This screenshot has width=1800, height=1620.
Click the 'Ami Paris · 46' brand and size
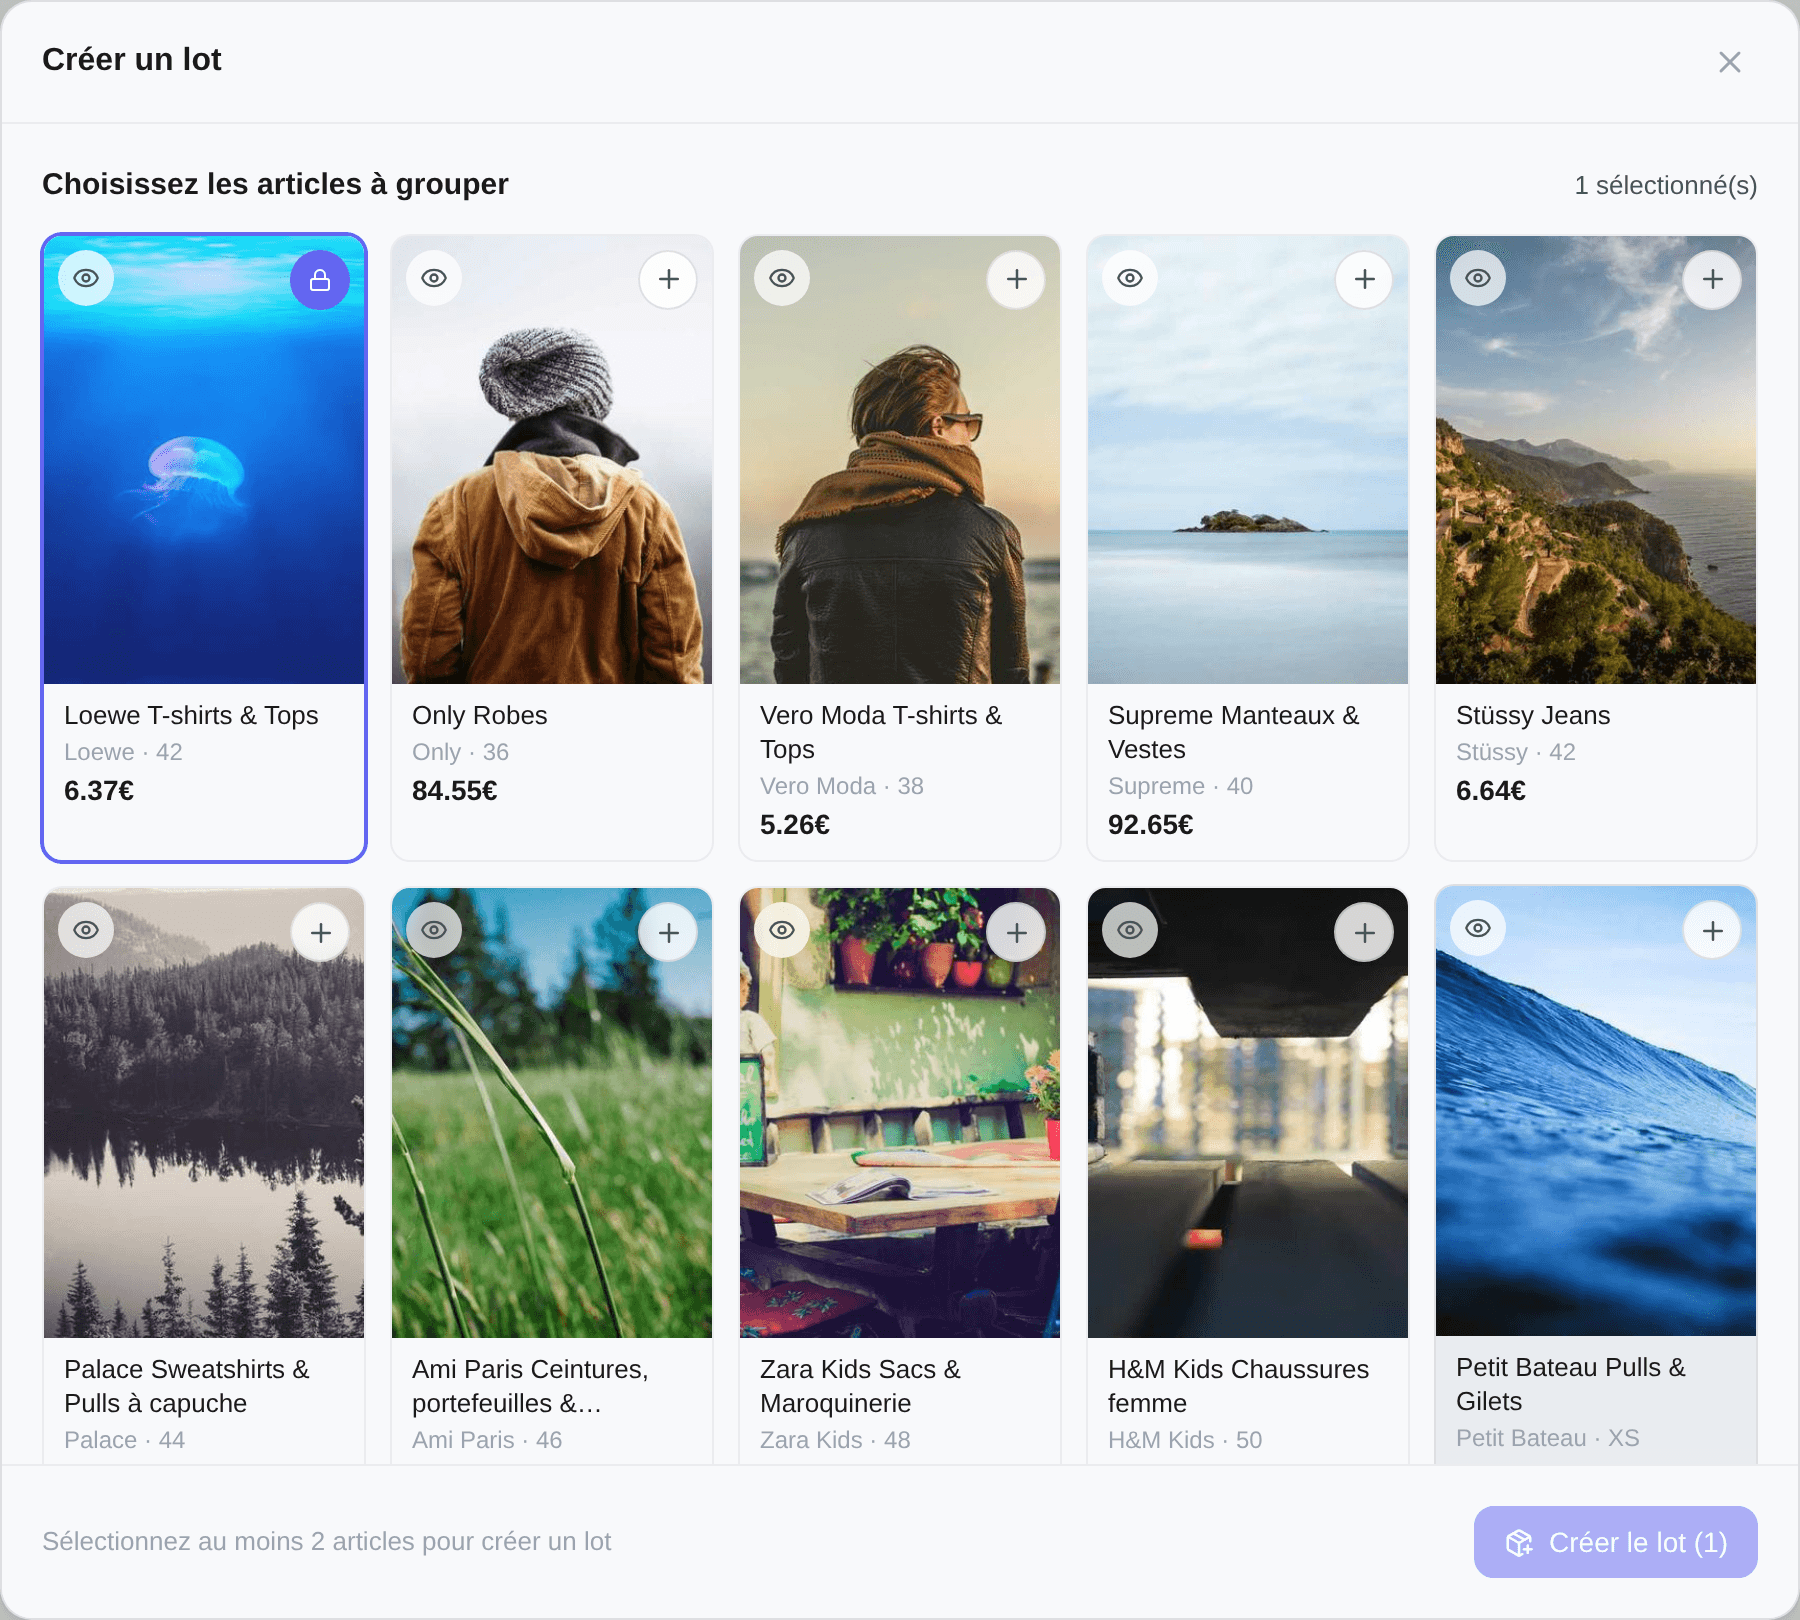[x=487, y=1440]
